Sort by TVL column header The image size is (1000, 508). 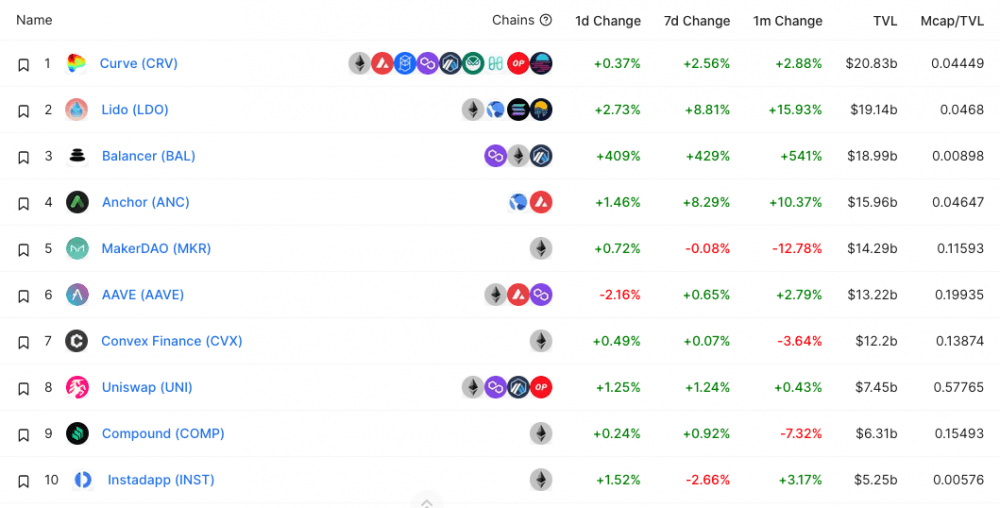click(x=885, y=21)
